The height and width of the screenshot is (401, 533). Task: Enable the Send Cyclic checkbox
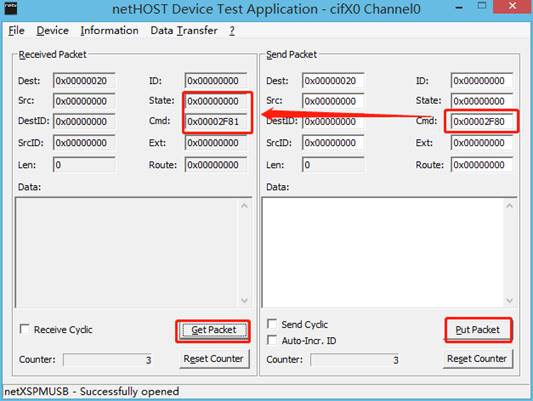click(x=272, y=324)
